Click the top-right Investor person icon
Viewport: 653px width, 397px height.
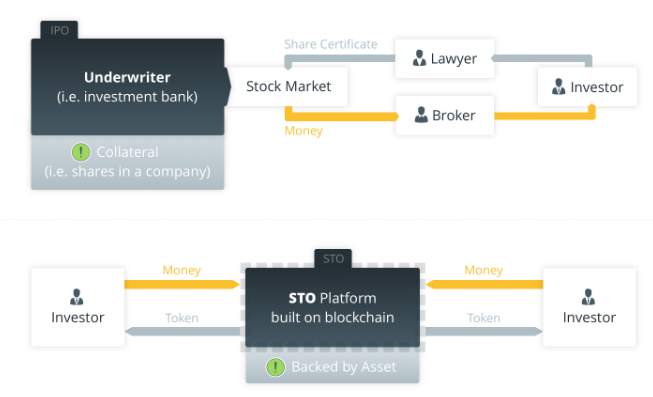tap(558, 87)
